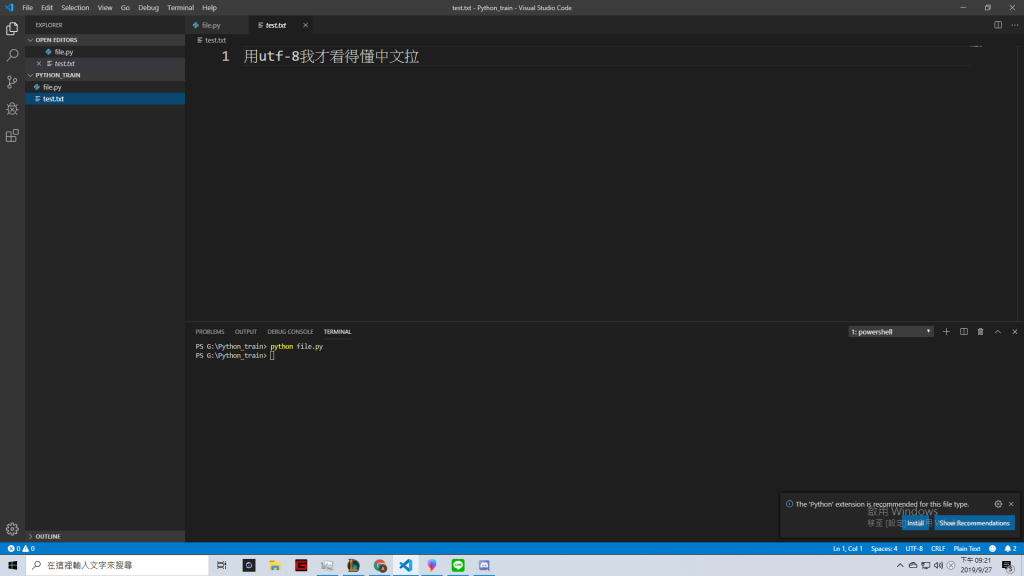Close the test.txt editor tab
The height and width of the screenshot is (576, 1024).
(305, 25)
